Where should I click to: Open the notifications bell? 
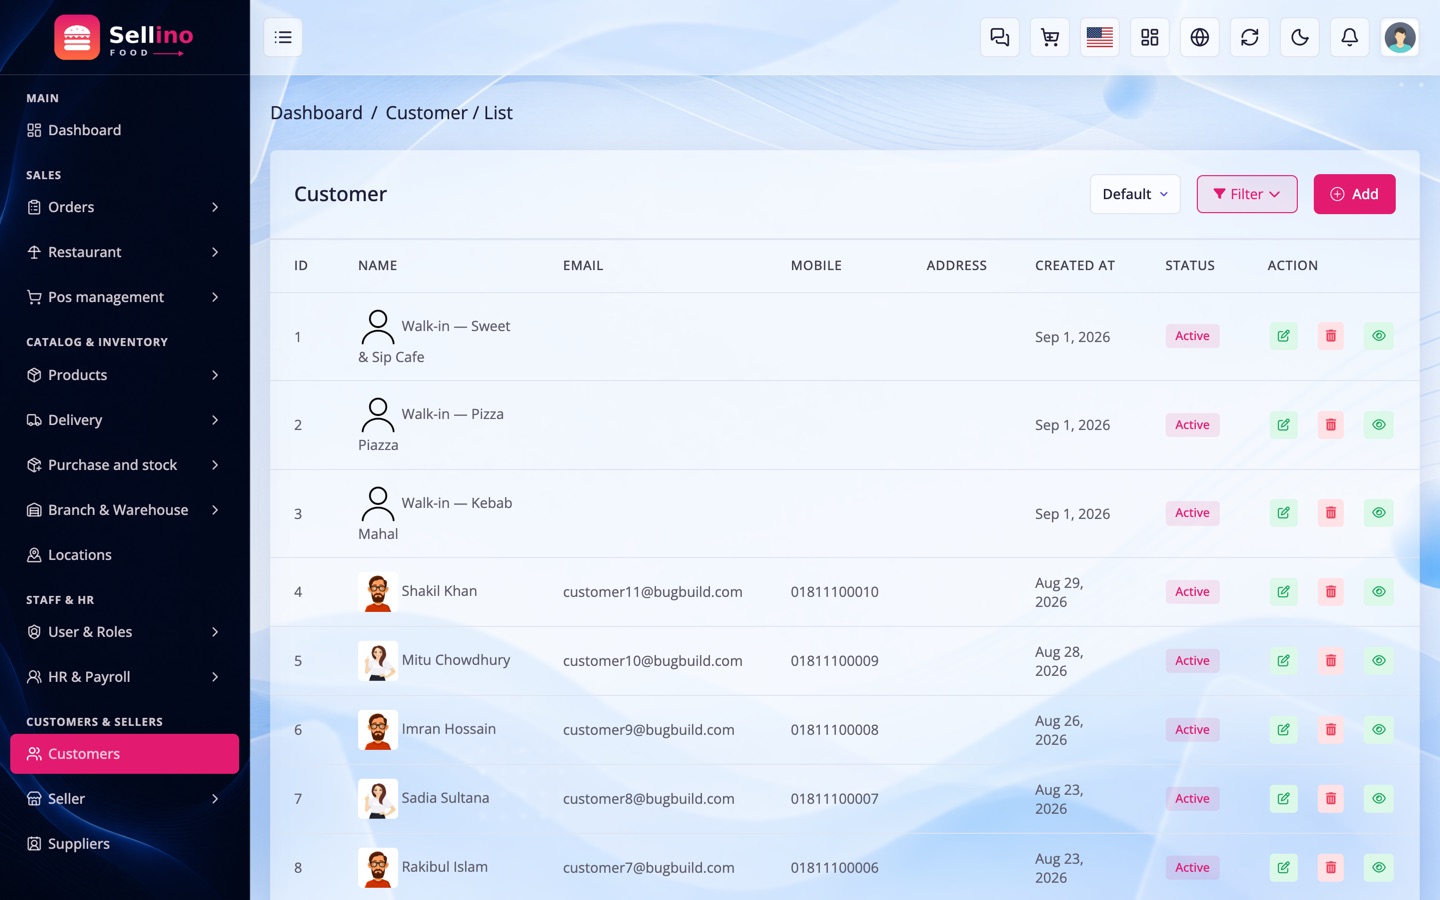1350,38
